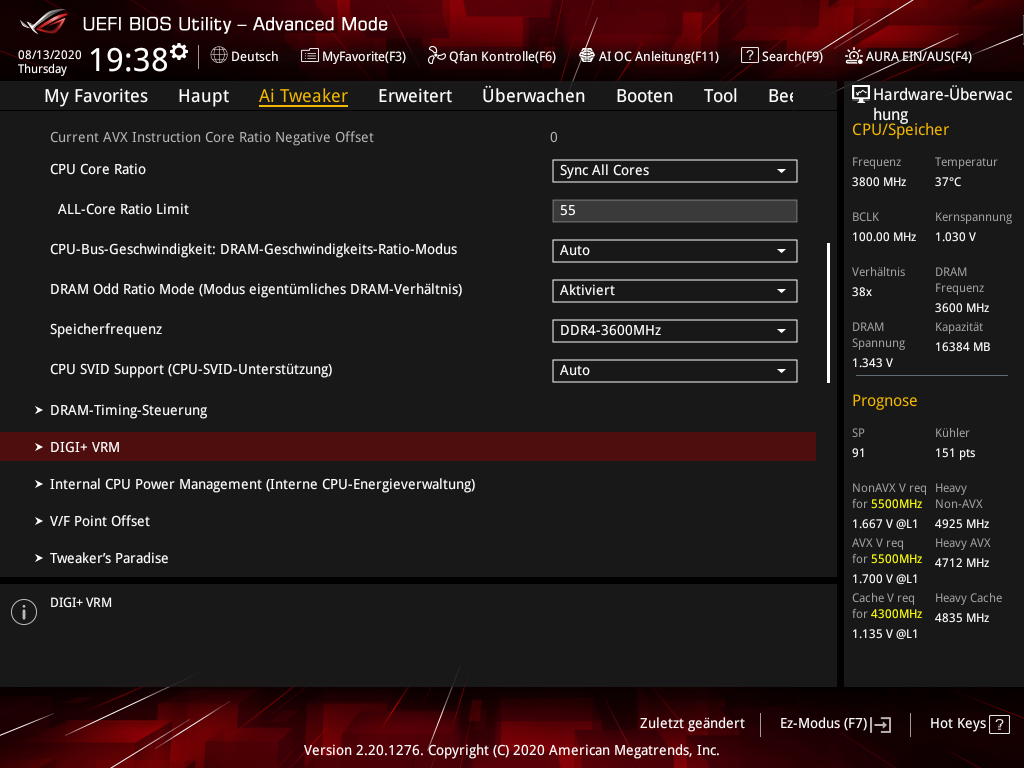Click the 1.135 V @L1 cache value
Screen dimensions: 1024x768
pyautogui.click(x=885, y=633)
